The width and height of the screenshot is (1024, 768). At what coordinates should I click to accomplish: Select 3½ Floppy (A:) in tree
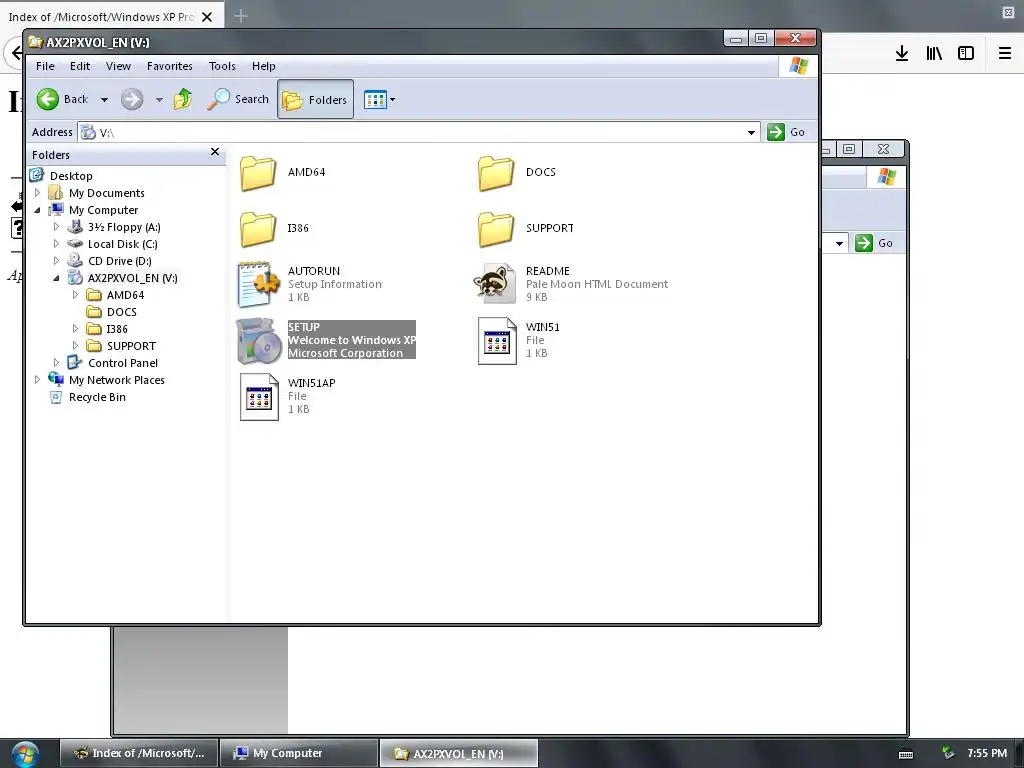[124, 227]
